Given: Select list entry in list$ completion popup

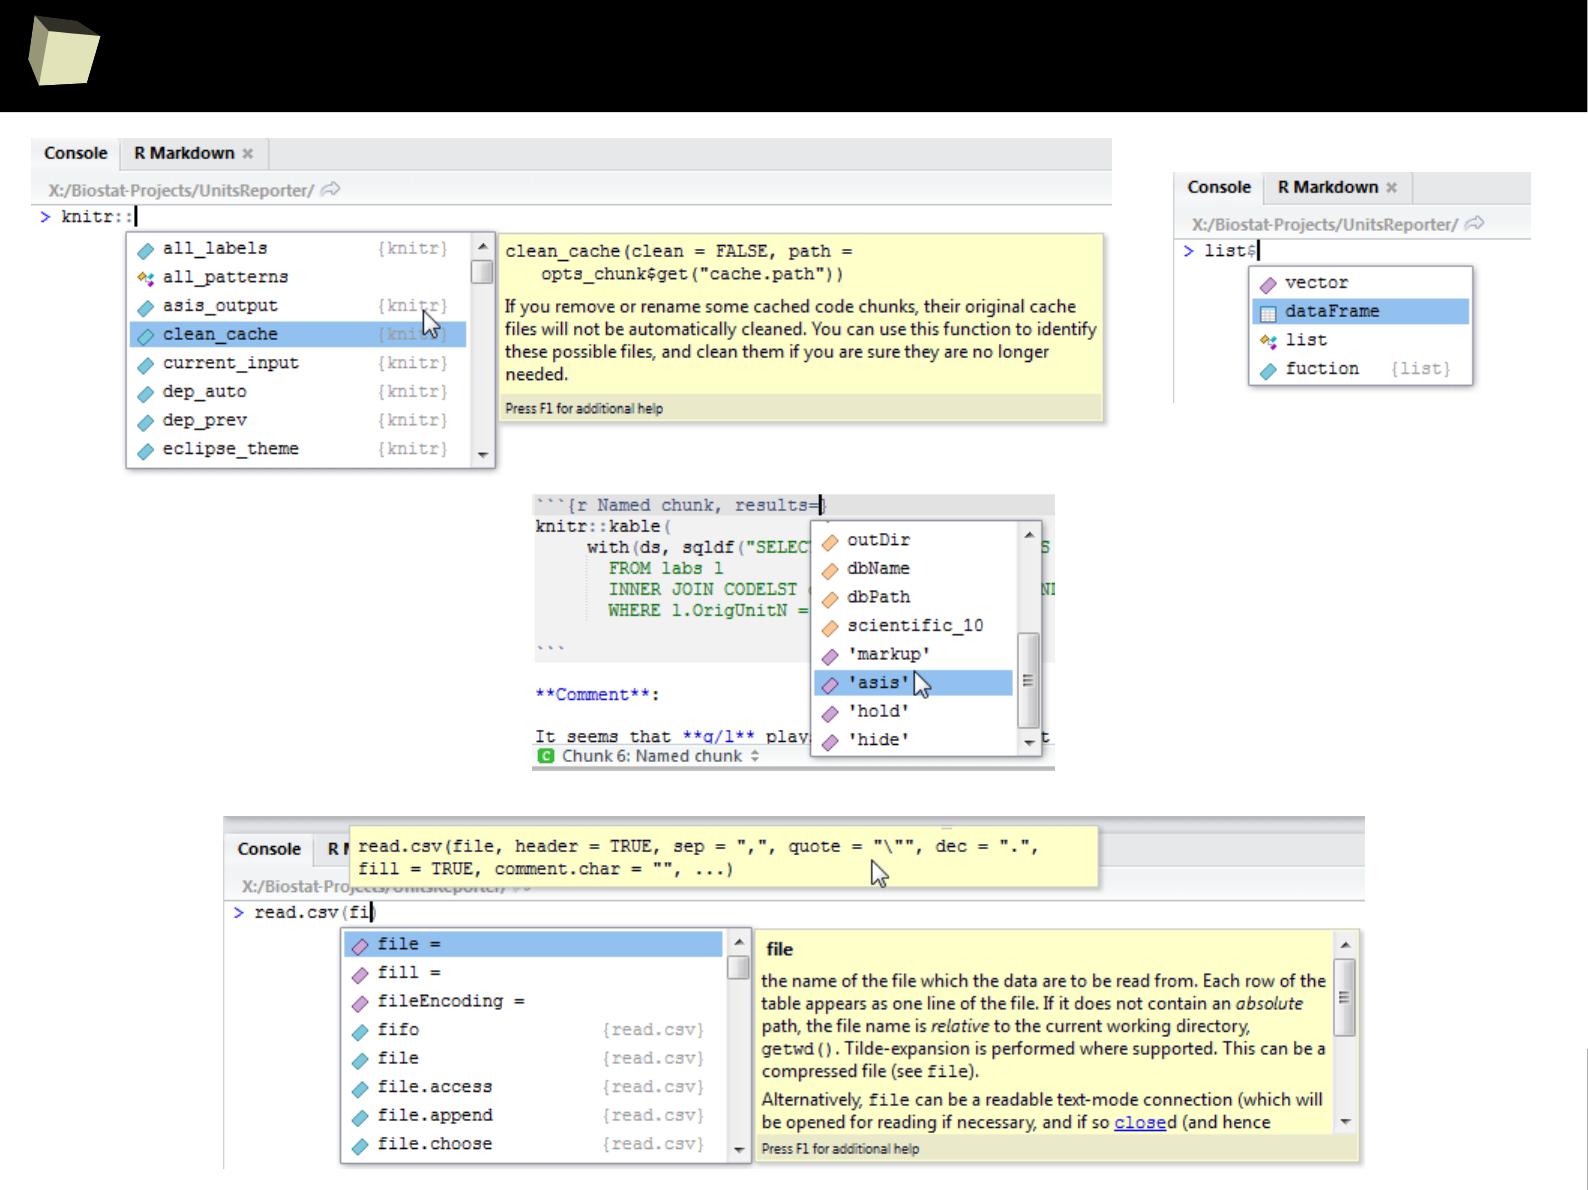Looking at the screenshot, I should pyautogui.click(x=1361, y=340).
